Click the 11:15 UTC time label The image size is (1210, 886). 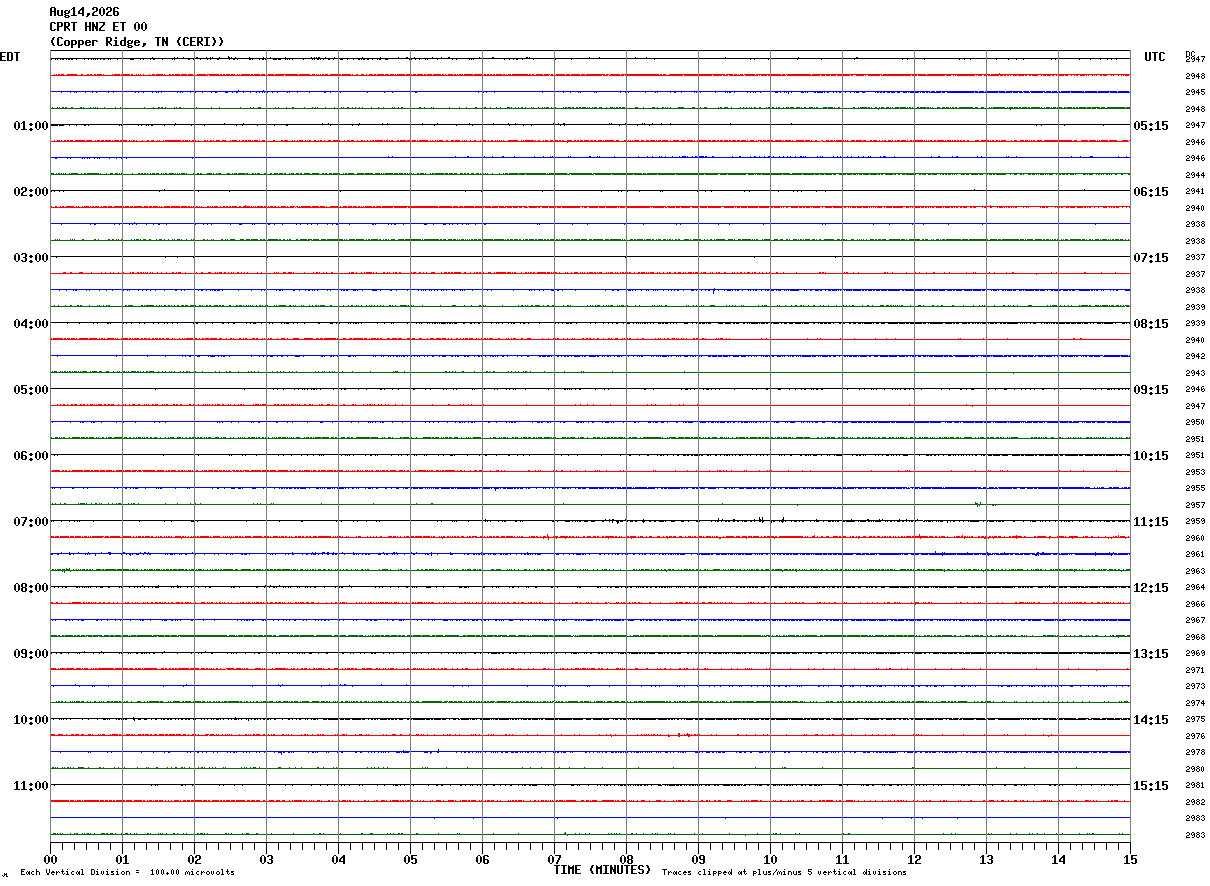pyautogui.click(x=1151, y=522)
